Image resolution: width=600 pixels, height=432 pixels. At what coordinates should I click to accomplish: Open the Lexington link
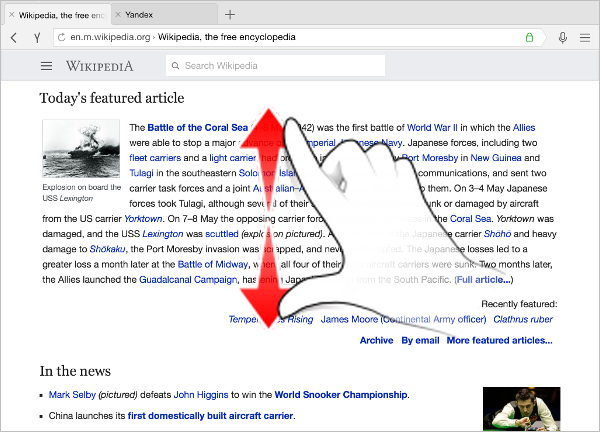click(x=163, y=234)
